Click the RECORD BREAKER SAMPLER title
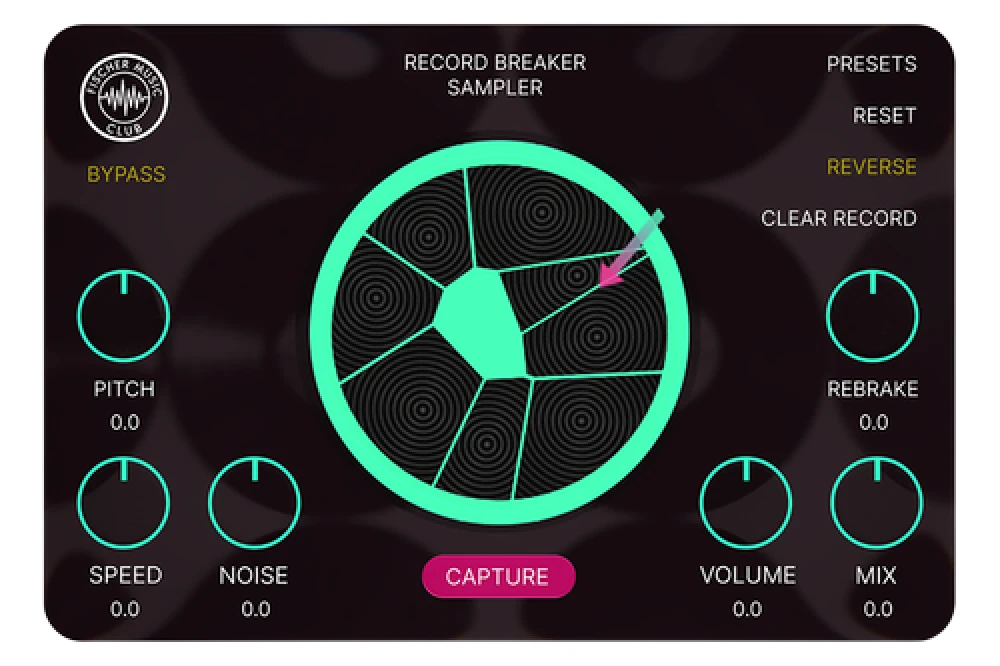1000x666 pixels. [495, 75]
